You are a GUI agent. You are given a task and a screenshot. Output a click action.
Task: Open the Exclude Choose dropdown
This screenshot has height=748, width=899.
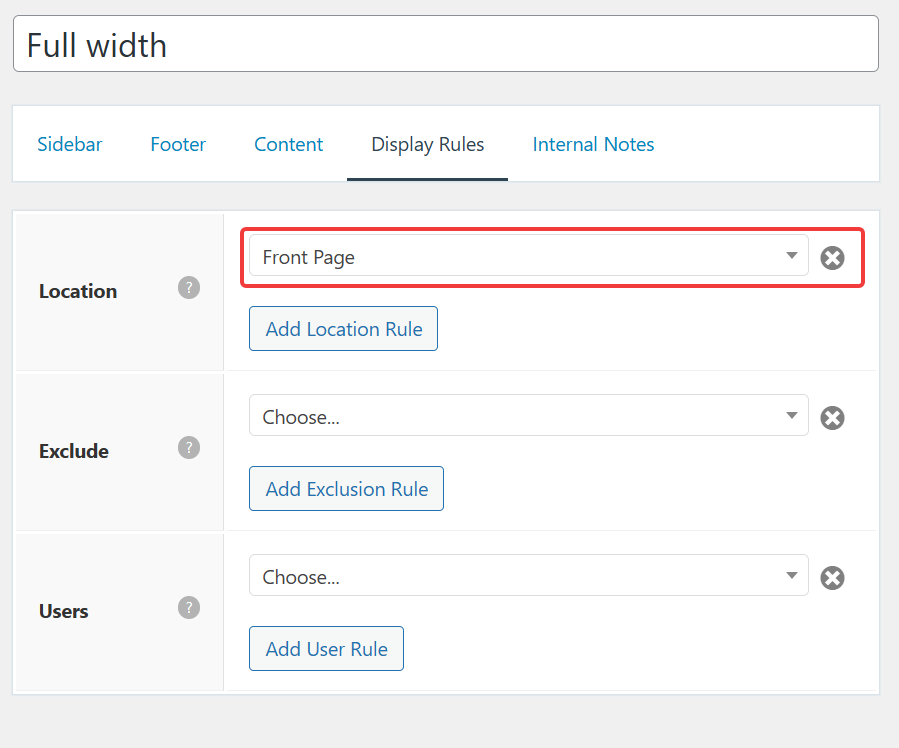click(x=529, y=415)
